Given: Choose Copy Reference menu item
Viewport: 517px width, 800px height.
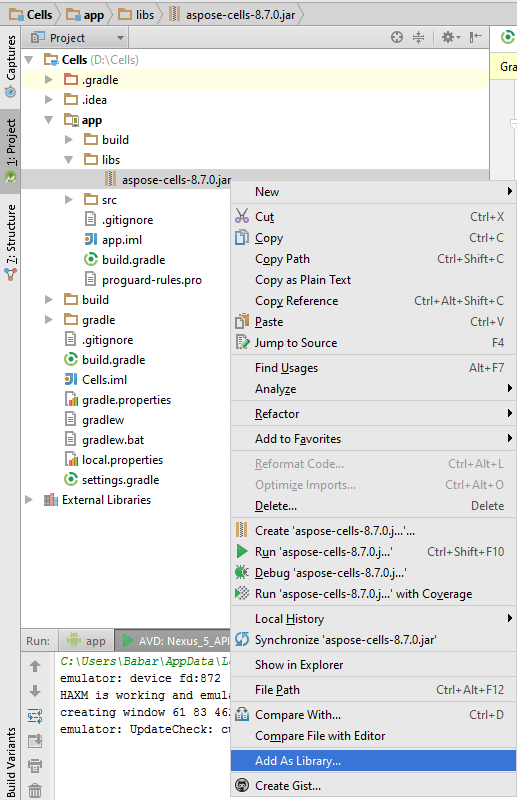Looking at the screenshot, I should point(373,301).
